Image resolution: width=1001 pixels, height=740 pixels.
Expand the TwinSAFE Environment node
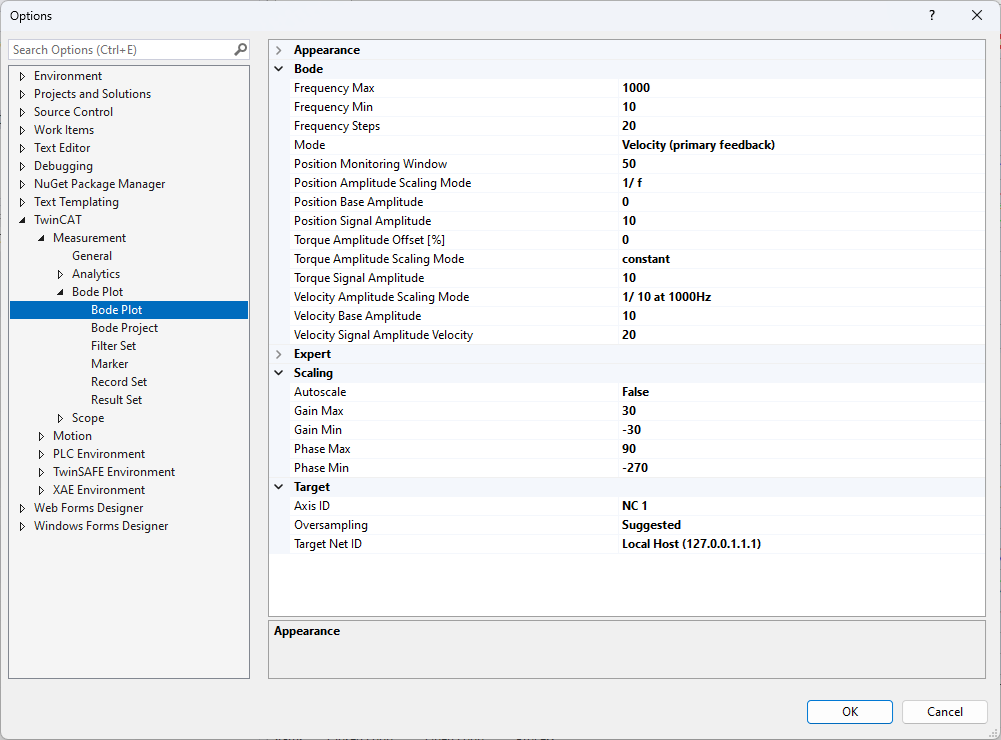(x=41, y=472)
